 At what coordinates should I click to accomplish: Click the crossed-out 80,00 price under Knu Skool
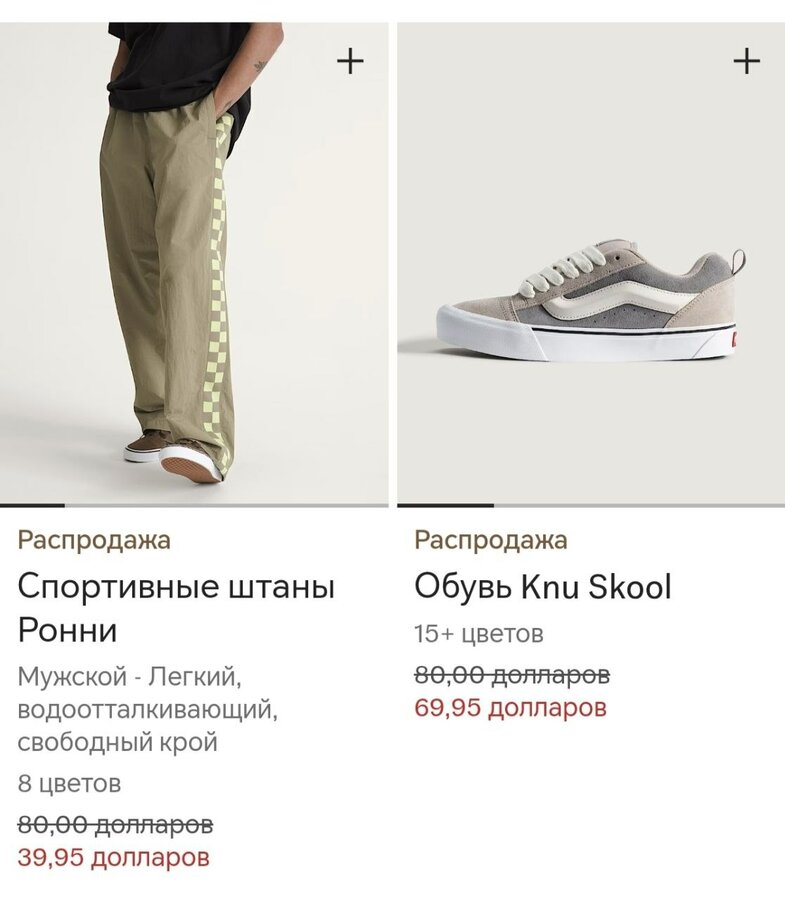(x=512, y=675)
